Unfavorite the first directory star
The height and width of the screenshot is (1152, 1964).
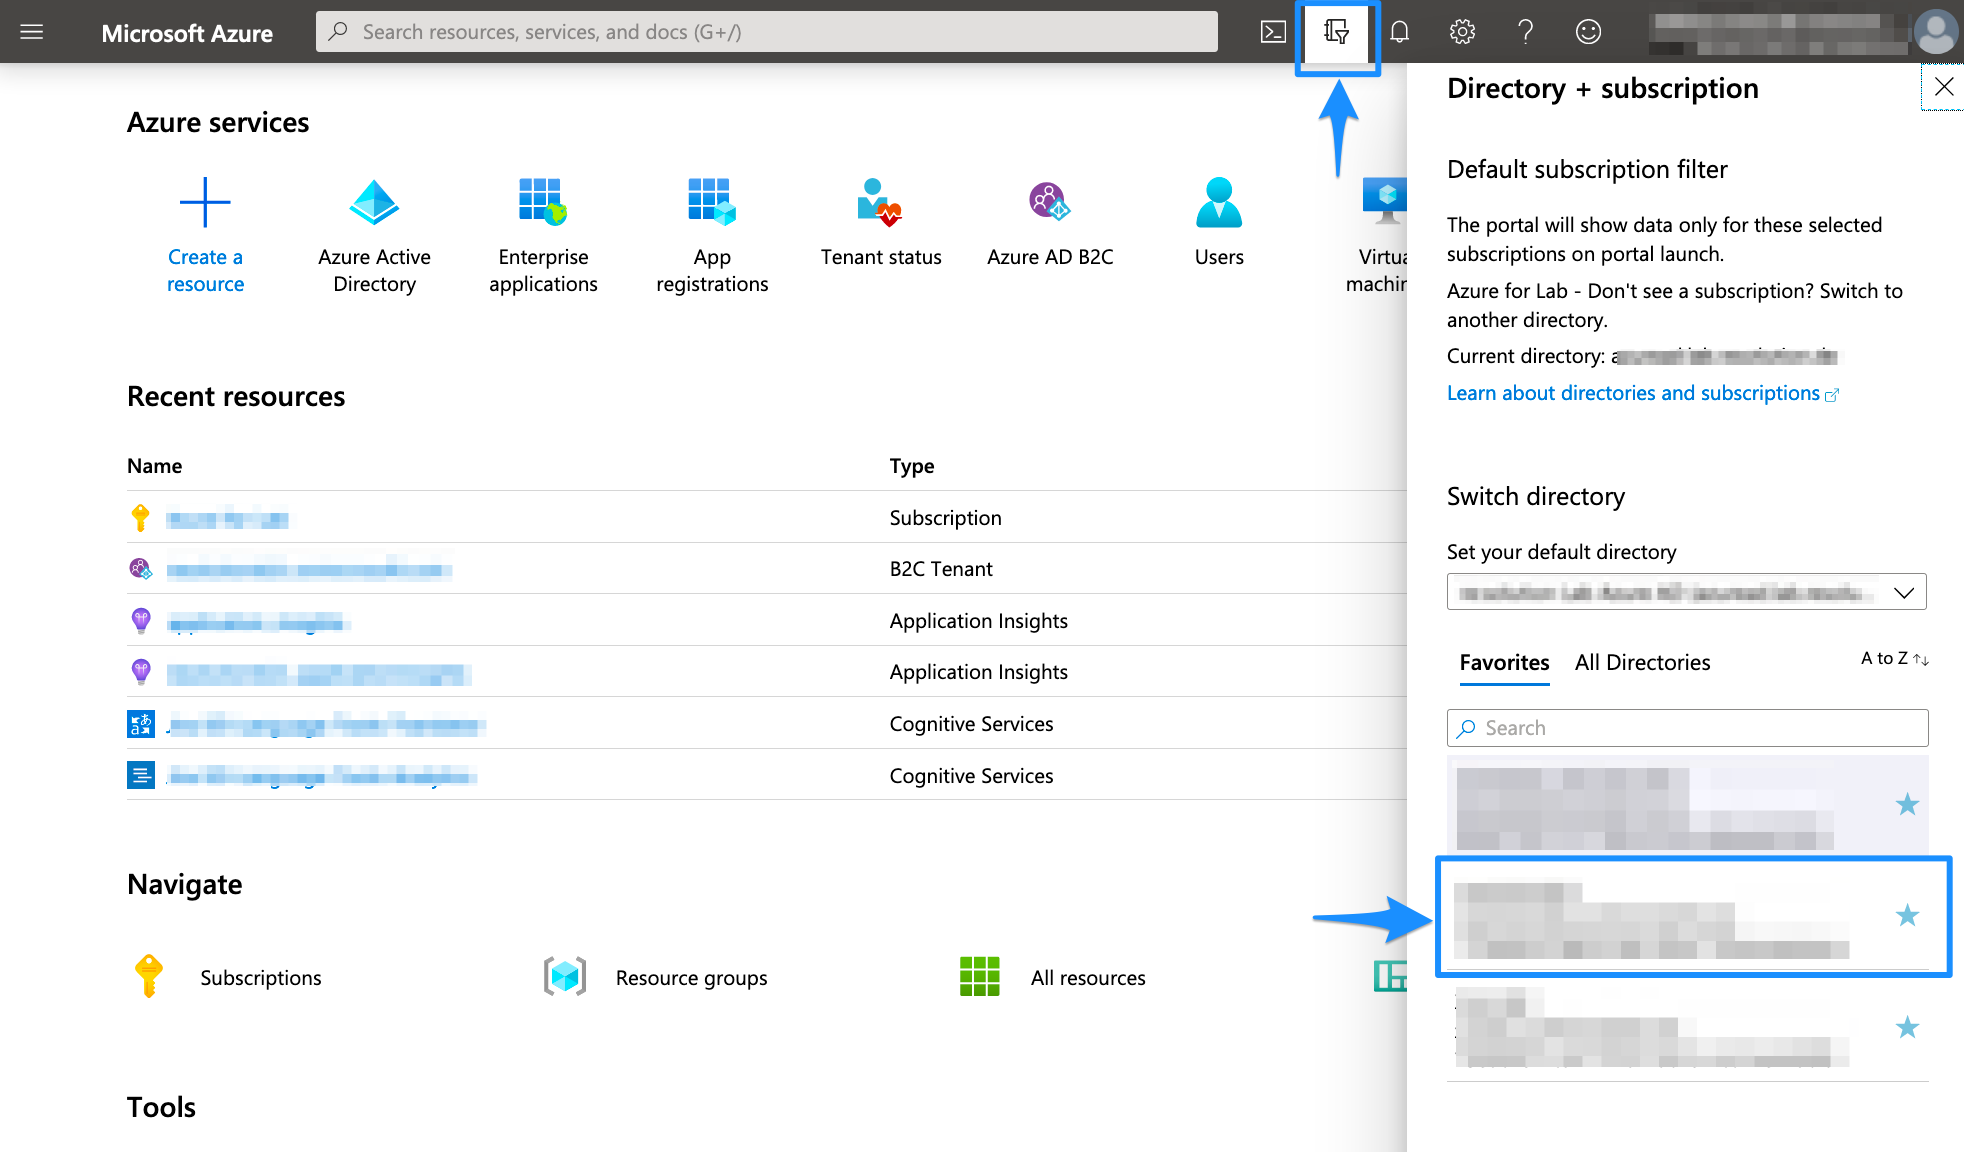pos(1907,804)
